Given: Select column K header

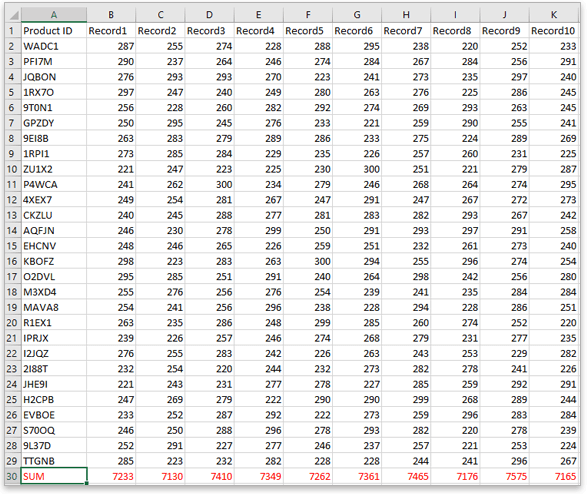Looking at the screenshot, I should (x=554, y=15).
